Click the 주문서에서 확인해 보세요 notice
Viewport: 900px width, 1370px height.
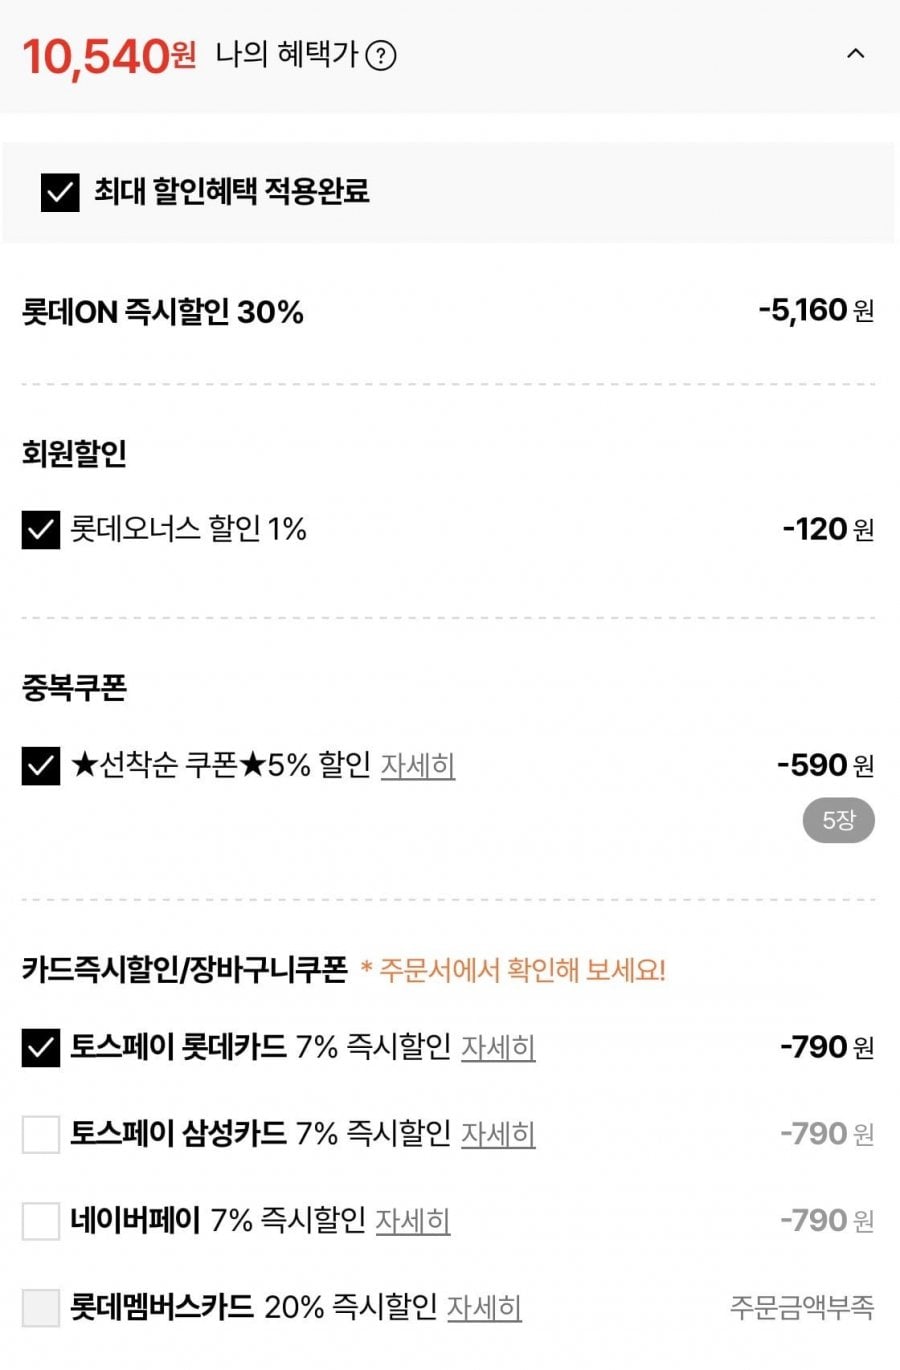point(513,970)
